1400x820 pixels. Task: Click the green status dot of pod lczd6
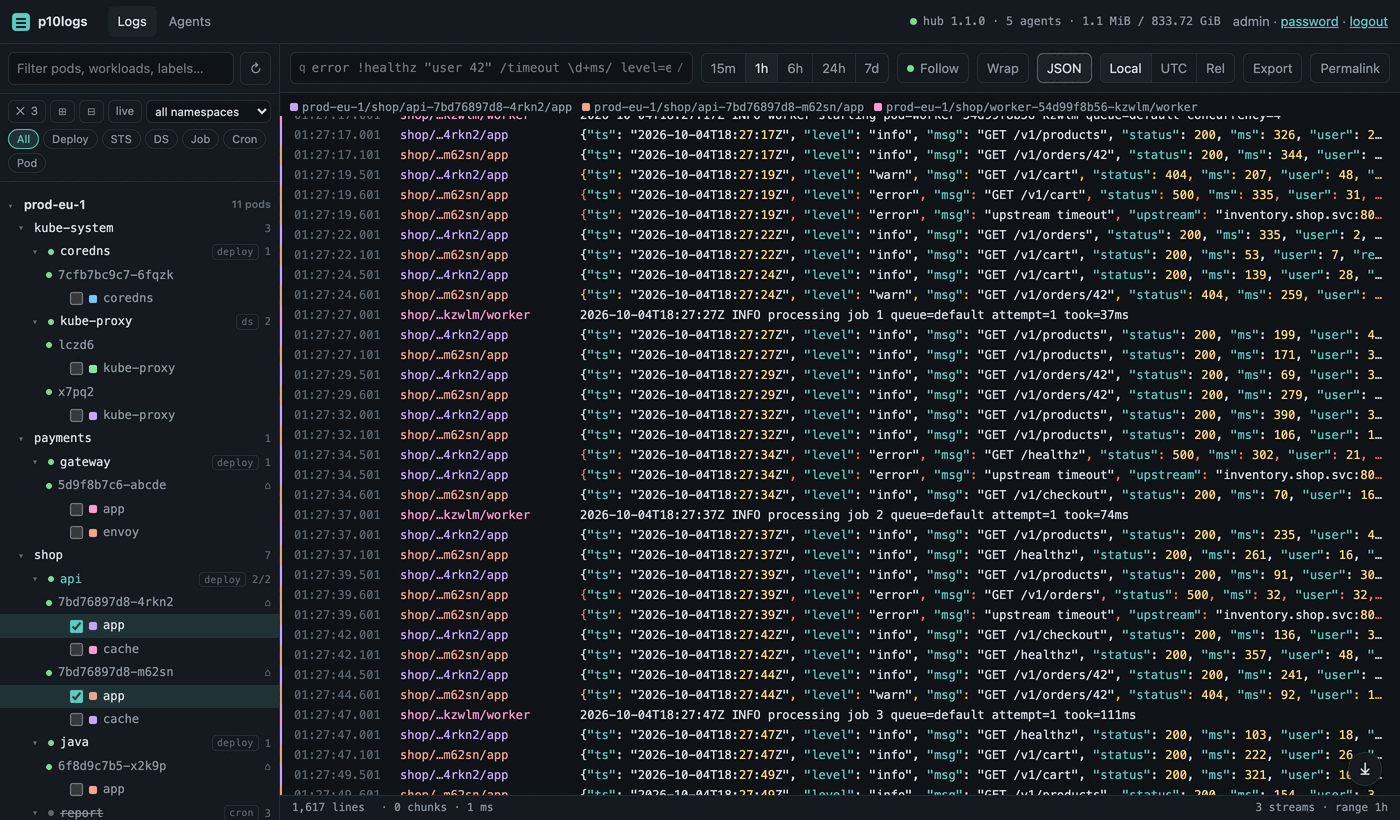pyautogui.click(x=49, y=345)
